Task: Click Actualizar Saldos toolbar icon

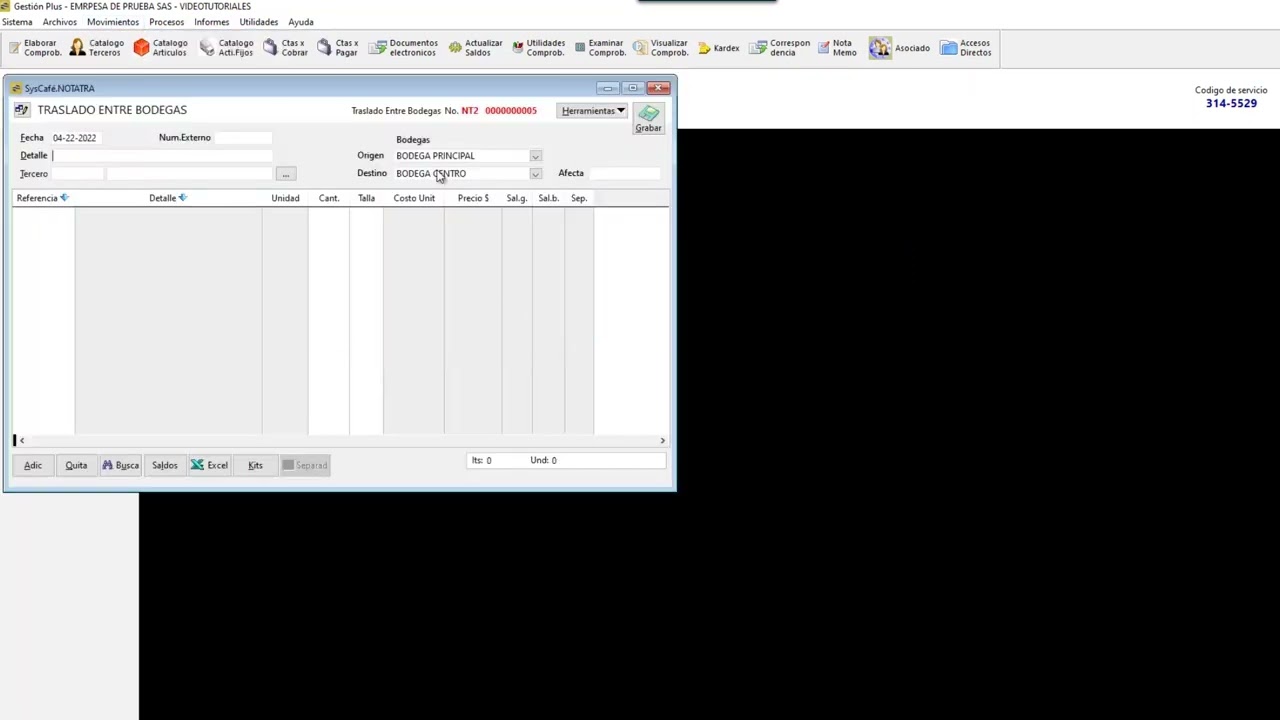Action: click(476, 48)
